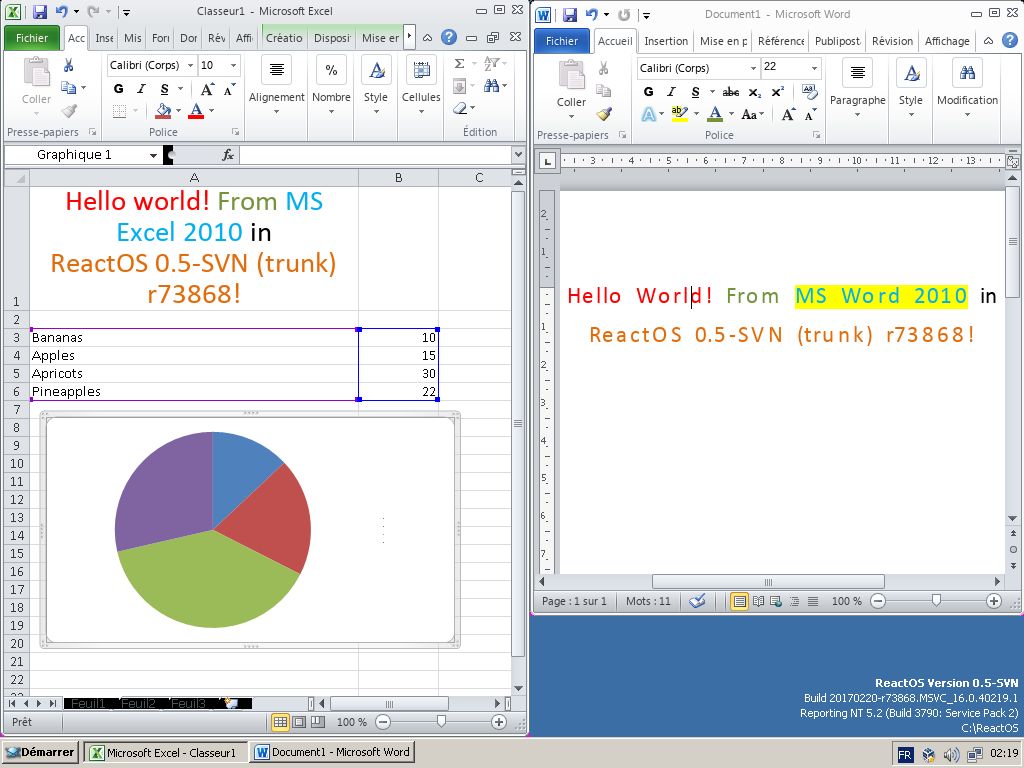Click the strikethrough icon in Word

click(730, 91)
